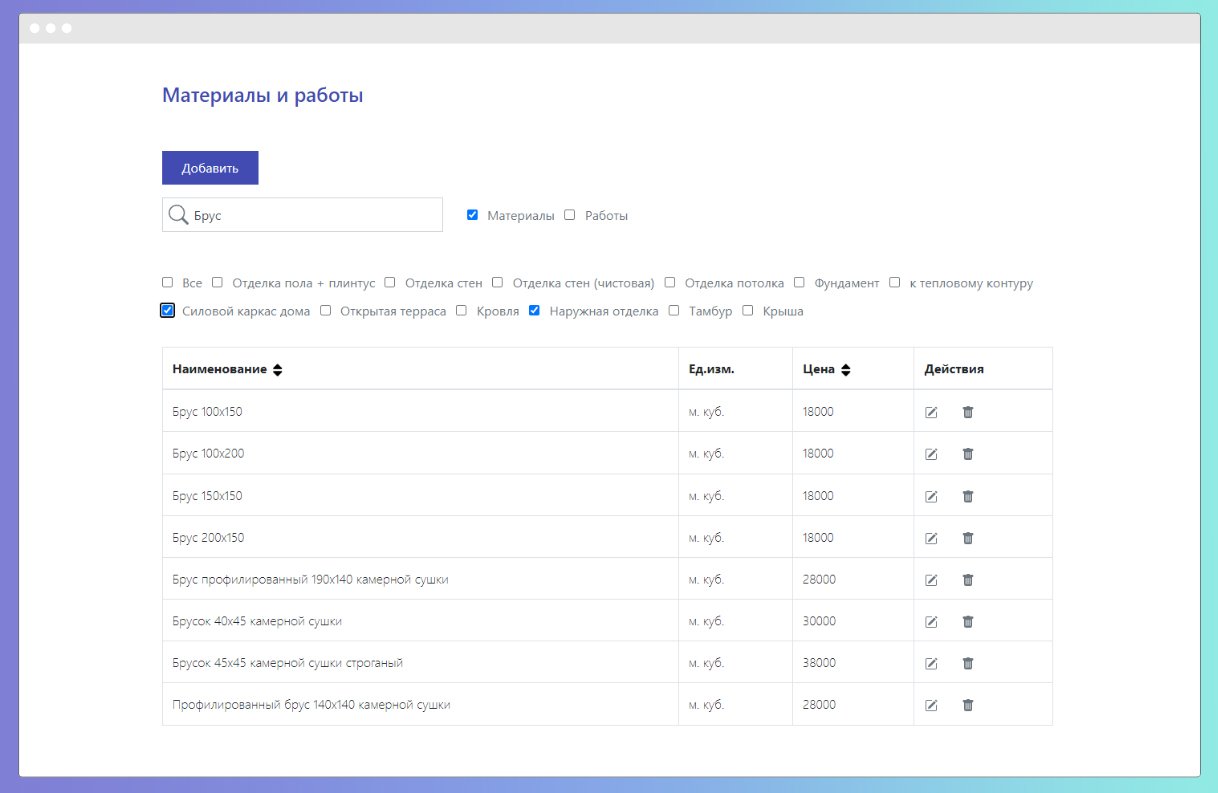Edit Брусок 45х45 строганый entry

pyautogui.click(x=931, y=663)
